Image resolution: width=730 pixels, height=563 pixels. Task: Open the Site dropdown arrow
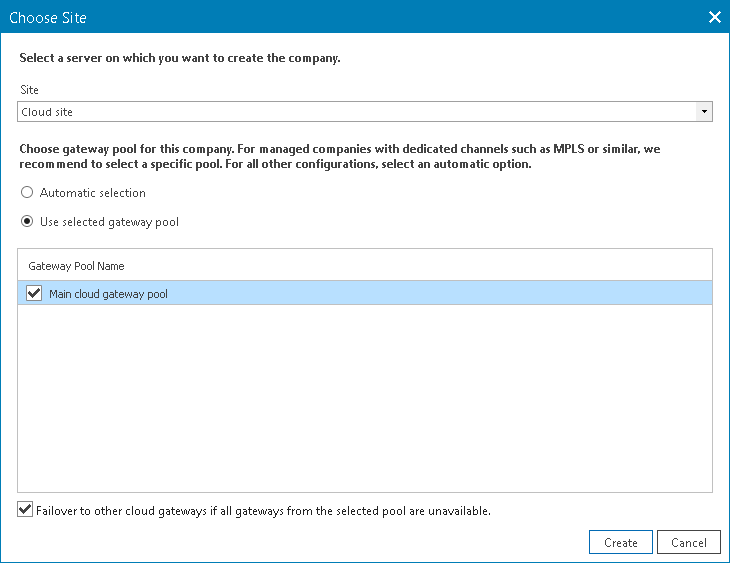tap(704, 112)
